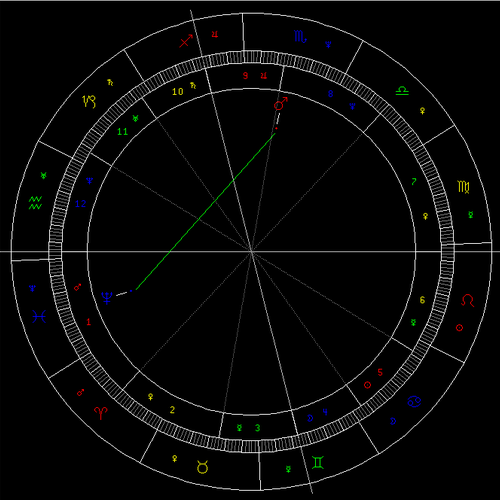Click house number 11 label
This screenshot has height=500, width=500.
(x=122, y=132)
